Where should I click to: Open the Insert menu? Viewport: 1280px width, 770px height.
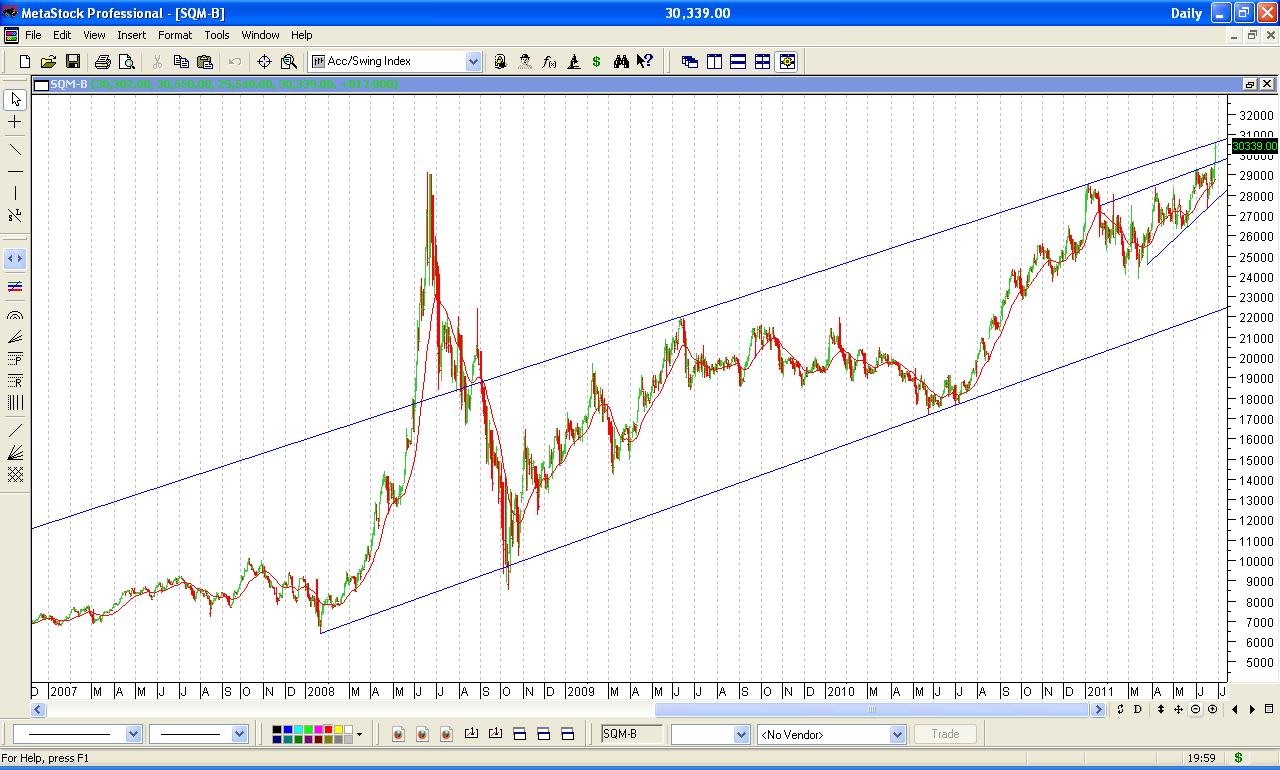coord(131,35)
